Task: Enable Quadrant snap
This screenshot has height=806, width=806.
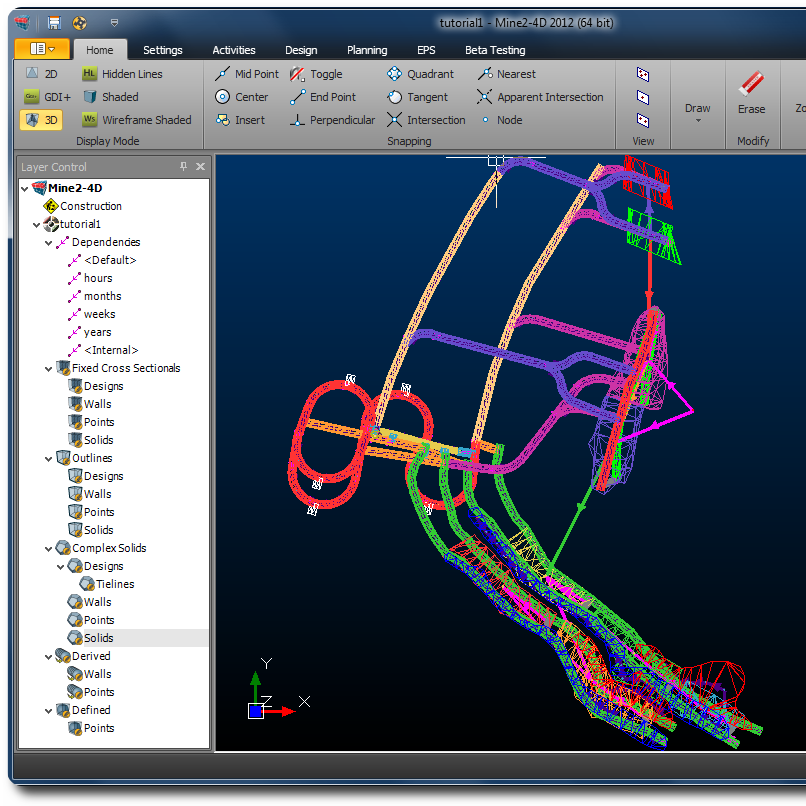Action: pos(420,74)
